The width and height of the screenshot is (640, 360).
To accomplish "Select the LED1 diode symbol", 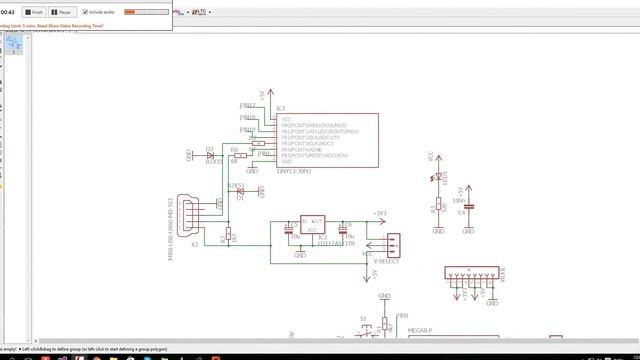I will (438, 176).
